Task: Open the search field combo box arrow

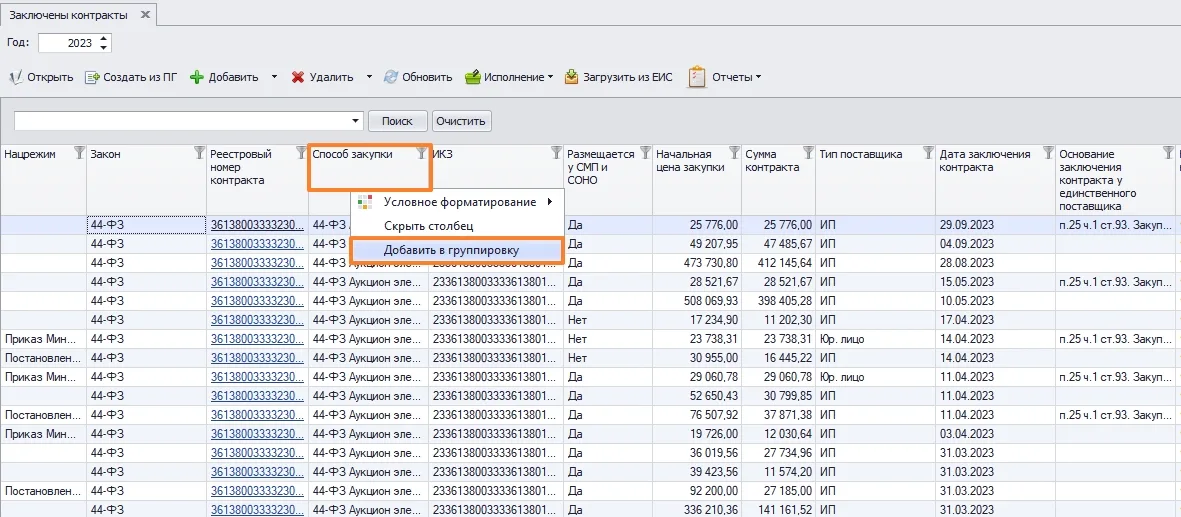Action: pos(356,121)
